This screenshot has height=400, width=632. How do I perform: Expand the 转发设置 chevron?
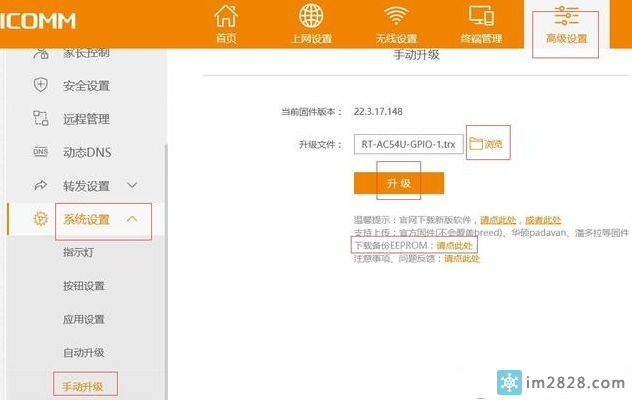pos(132,185)
